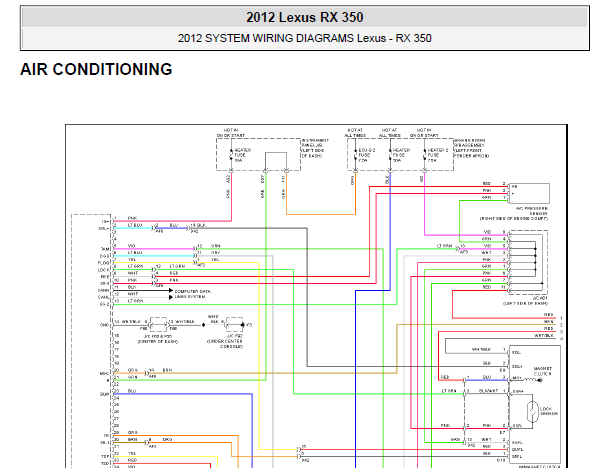
Task: Click the HEATER 10A fuse symbol
Action: (231, 155)
